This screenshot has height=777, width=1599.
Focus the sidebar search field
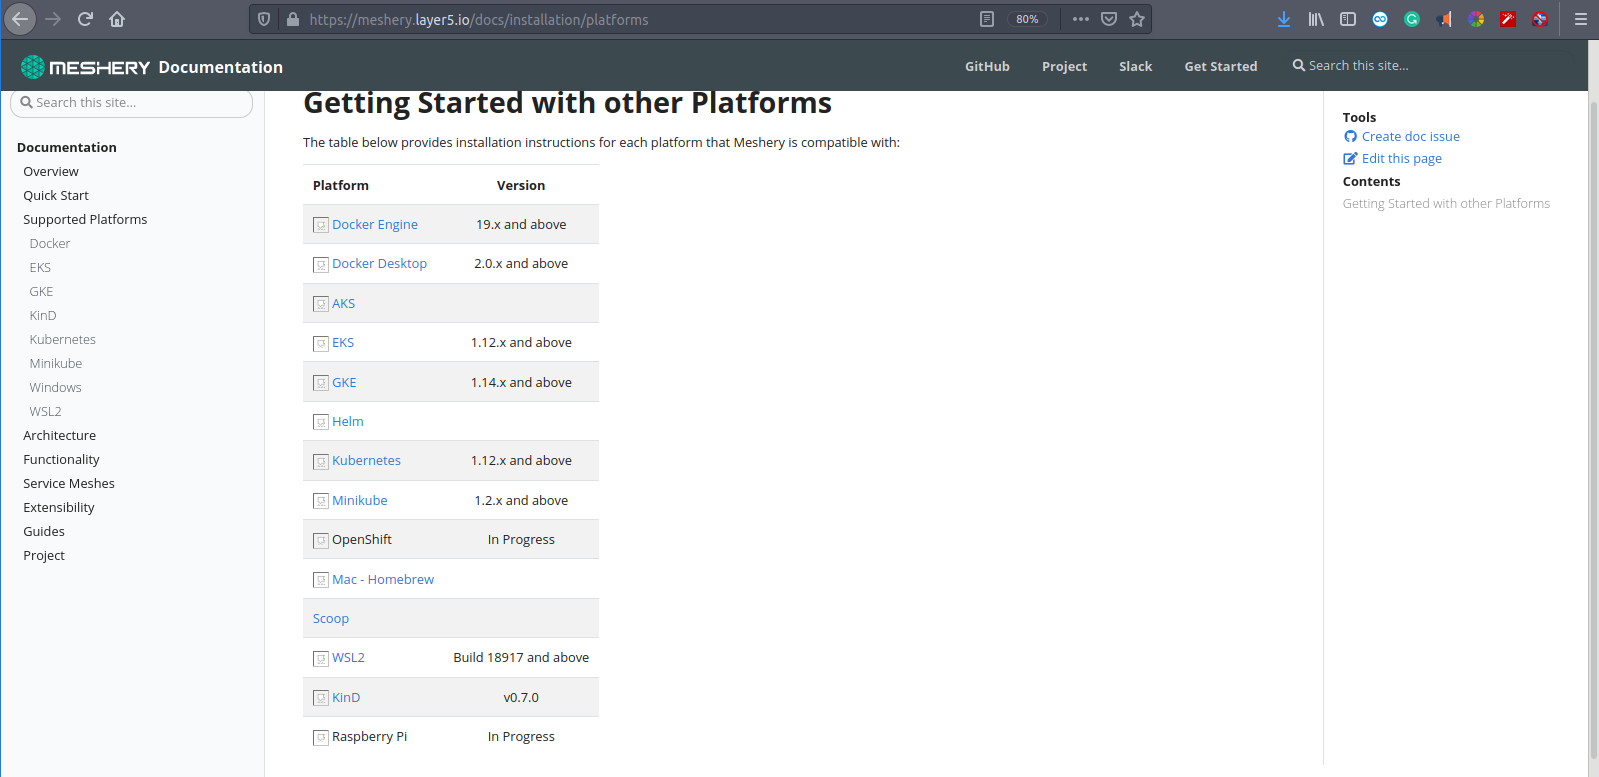click(x=131, y=103)
